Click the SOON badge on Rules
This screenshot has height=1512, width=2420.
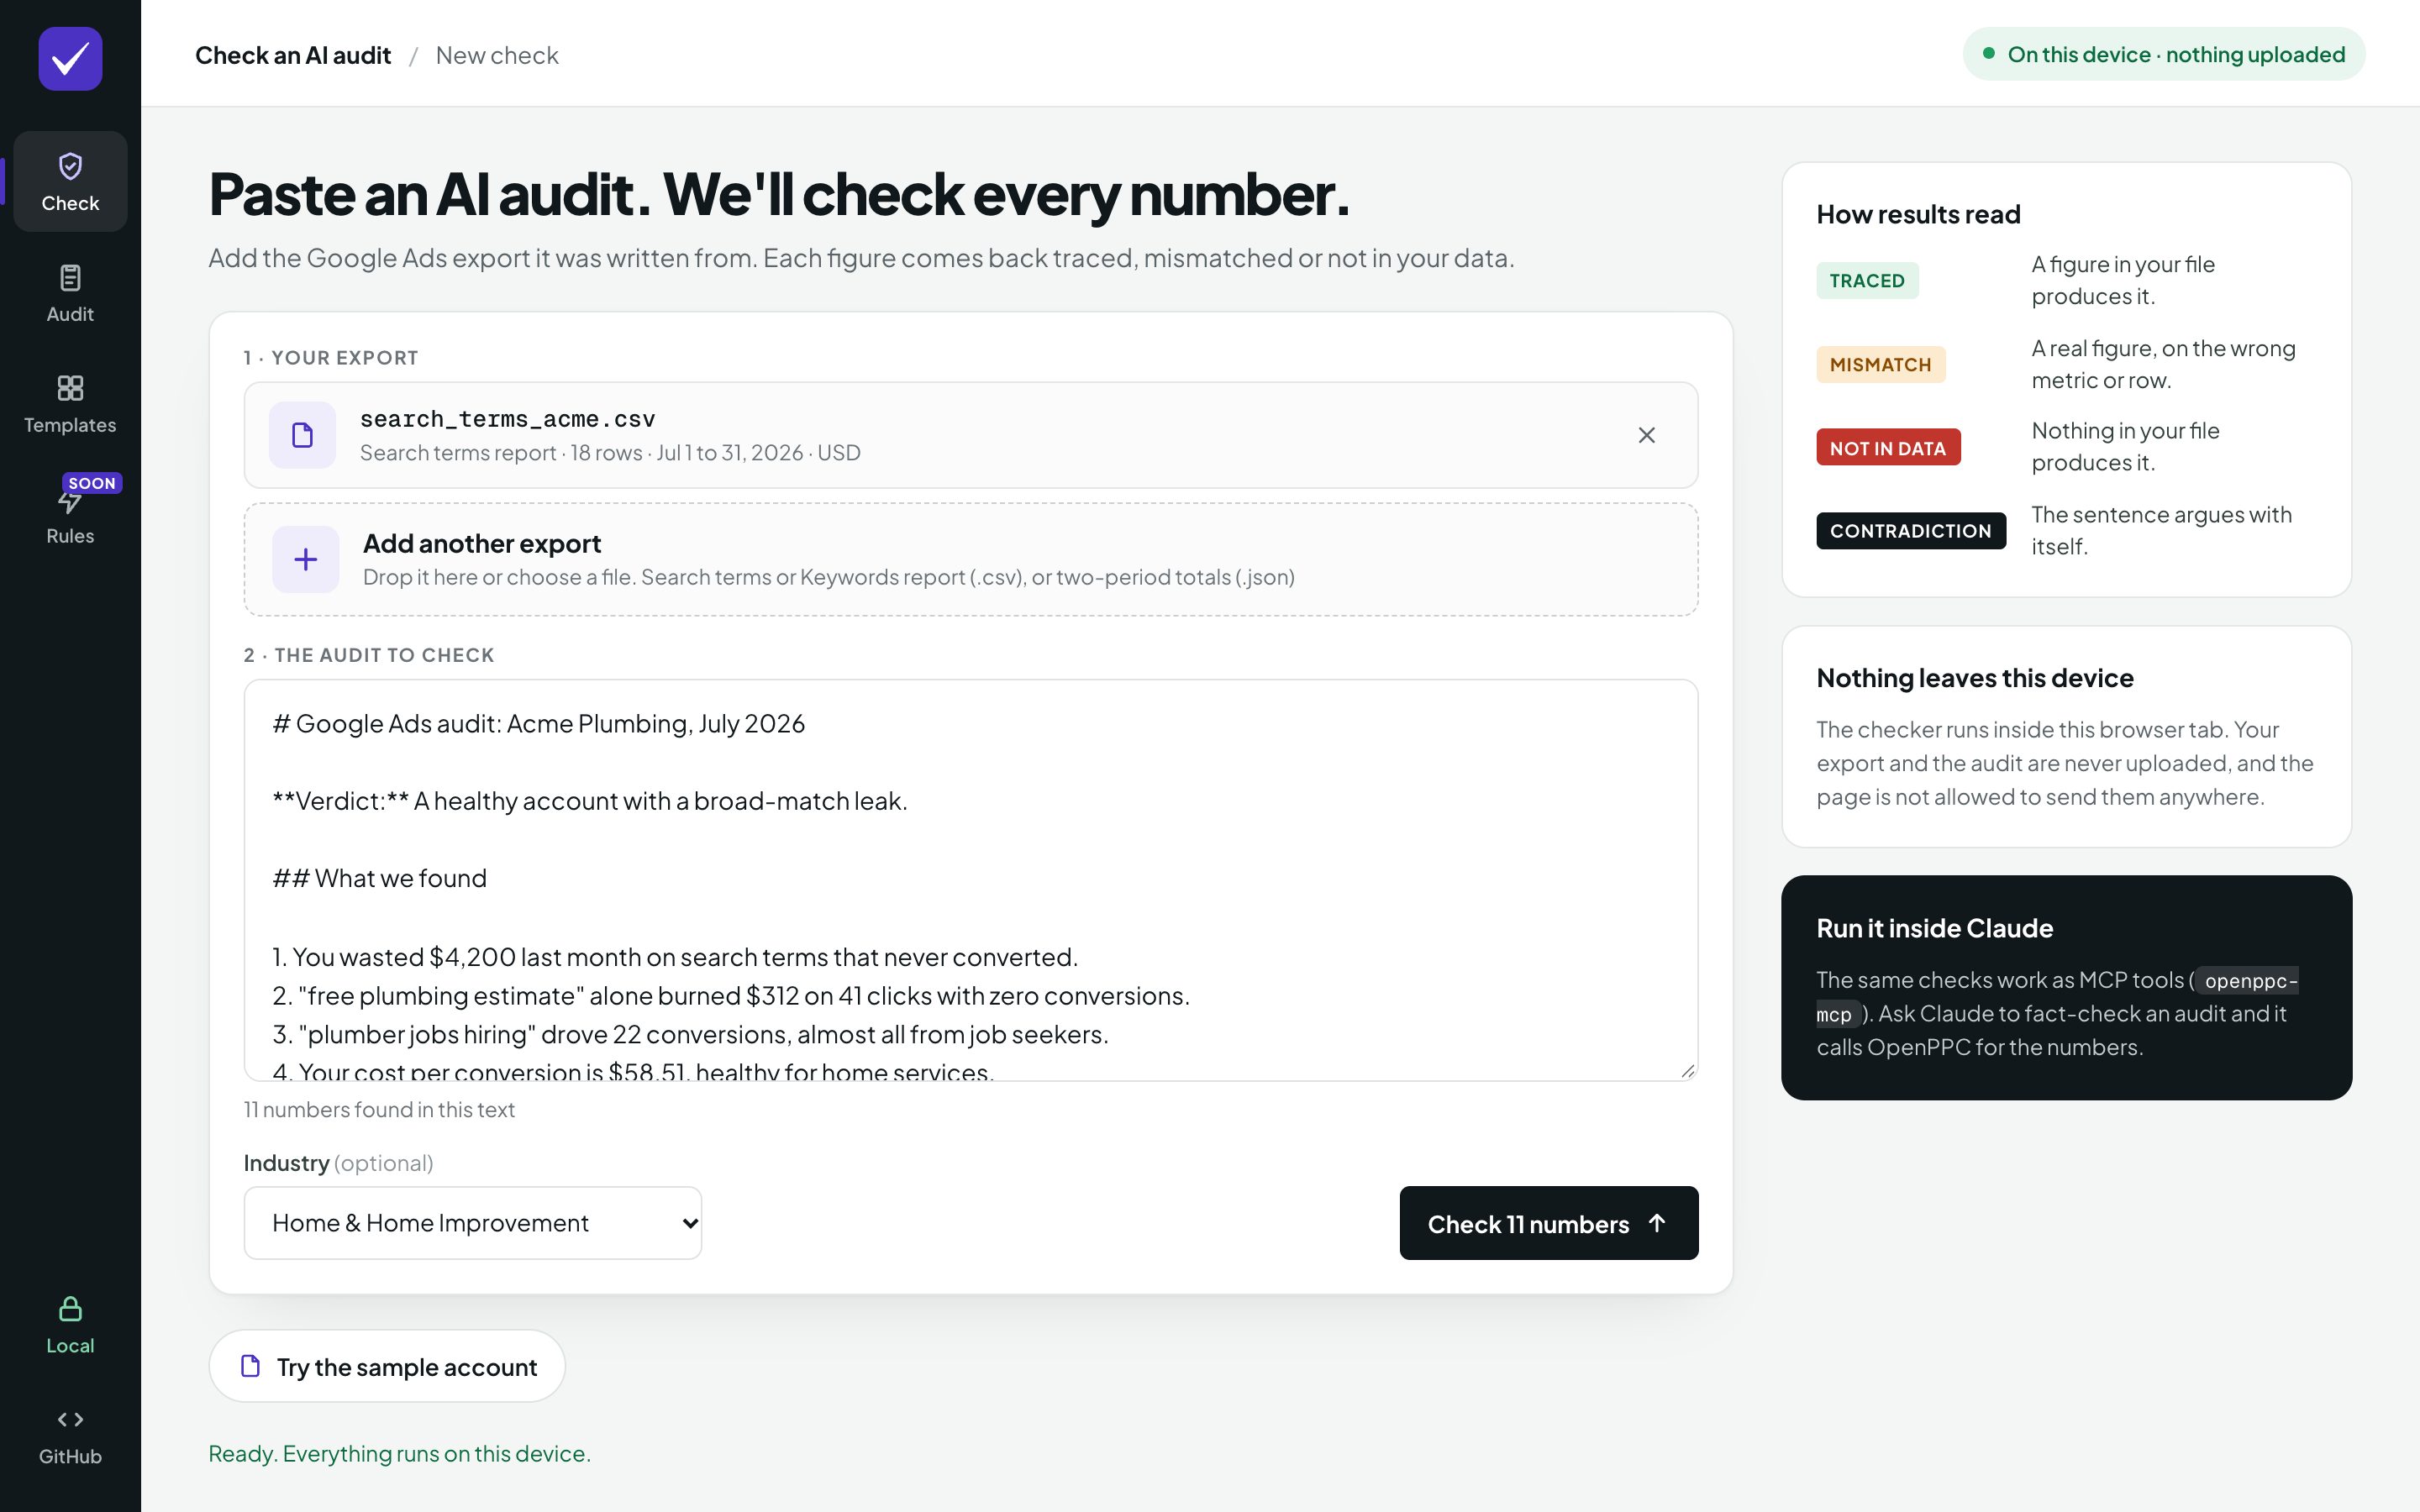92,483
